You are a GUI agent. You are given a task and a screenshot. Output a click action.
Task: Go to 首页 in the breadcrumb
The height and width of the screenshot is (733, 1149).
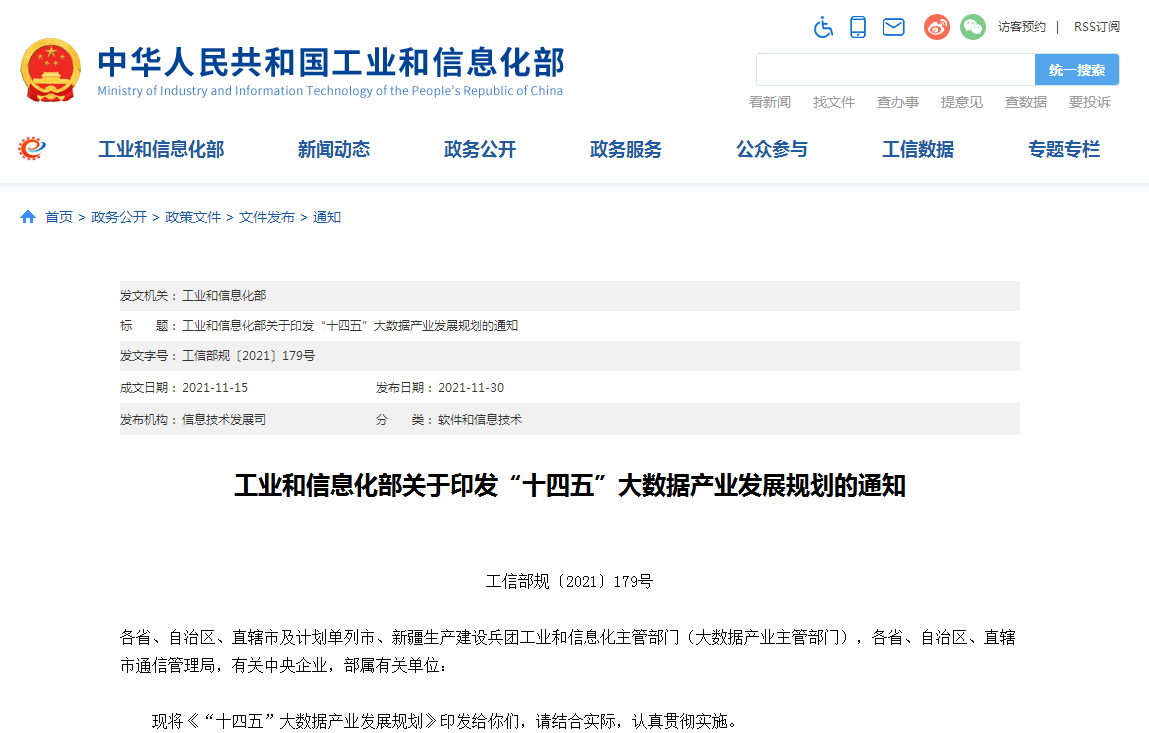(59, 217)
